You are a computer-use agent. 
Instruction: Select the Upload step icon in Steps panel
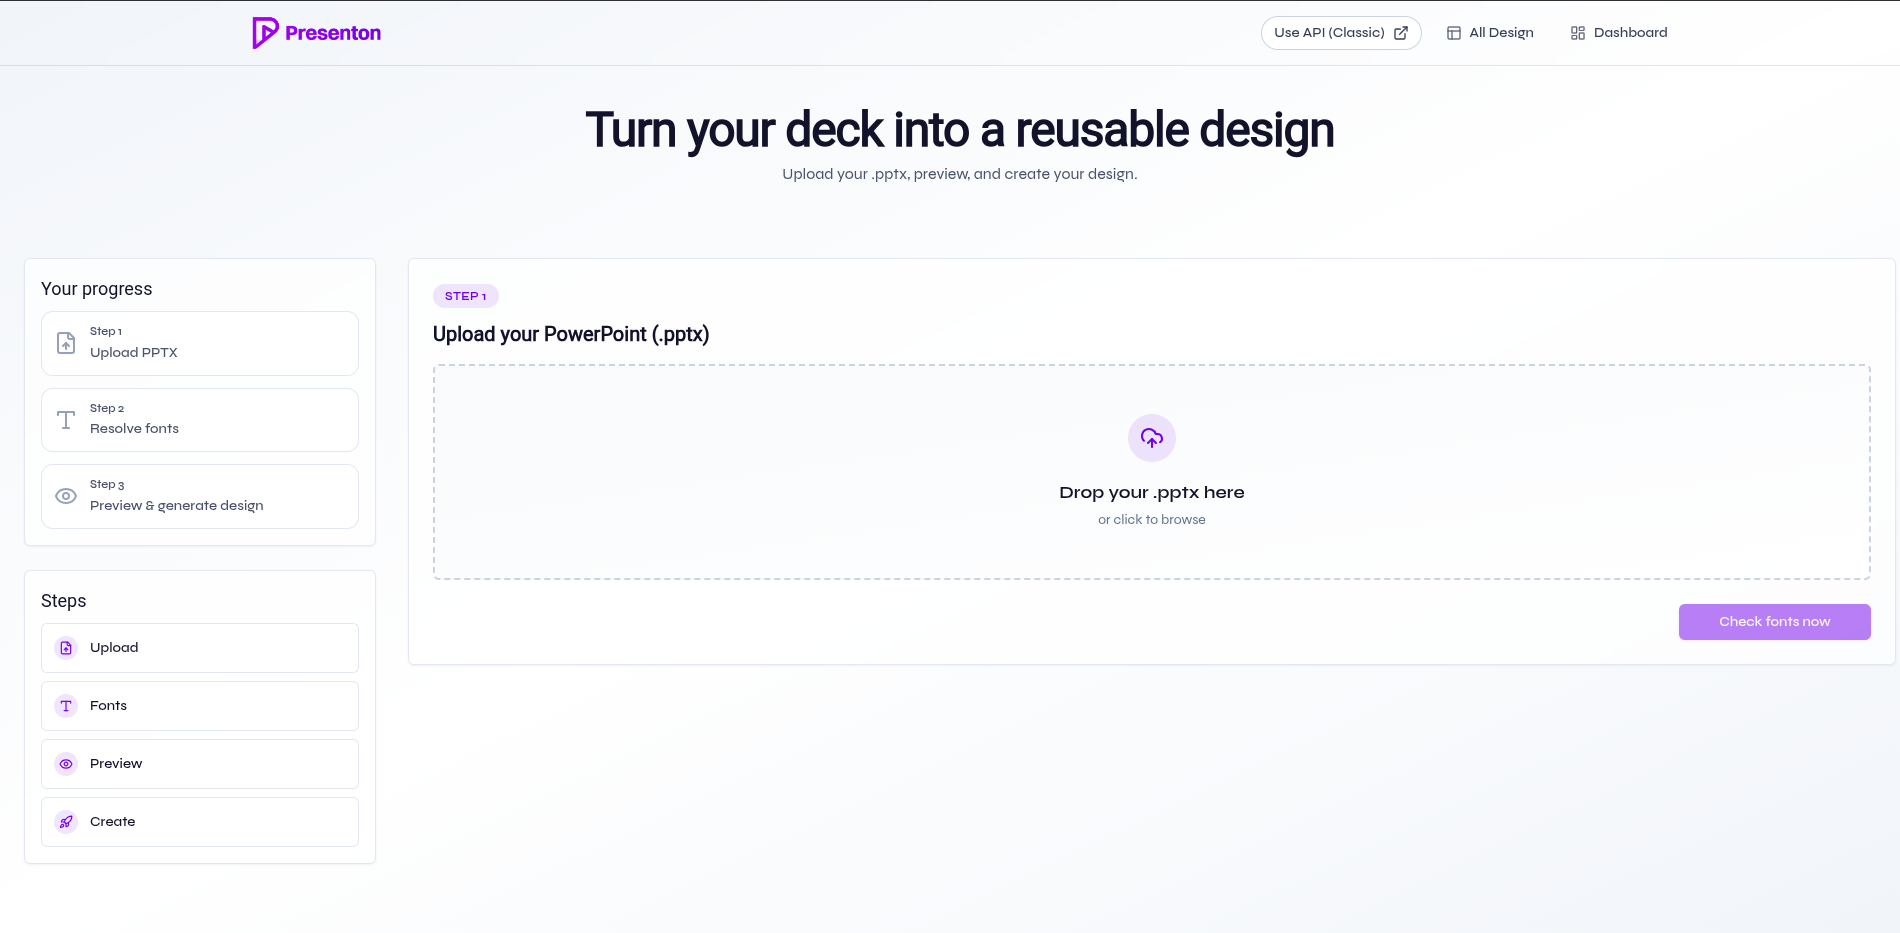65,647
